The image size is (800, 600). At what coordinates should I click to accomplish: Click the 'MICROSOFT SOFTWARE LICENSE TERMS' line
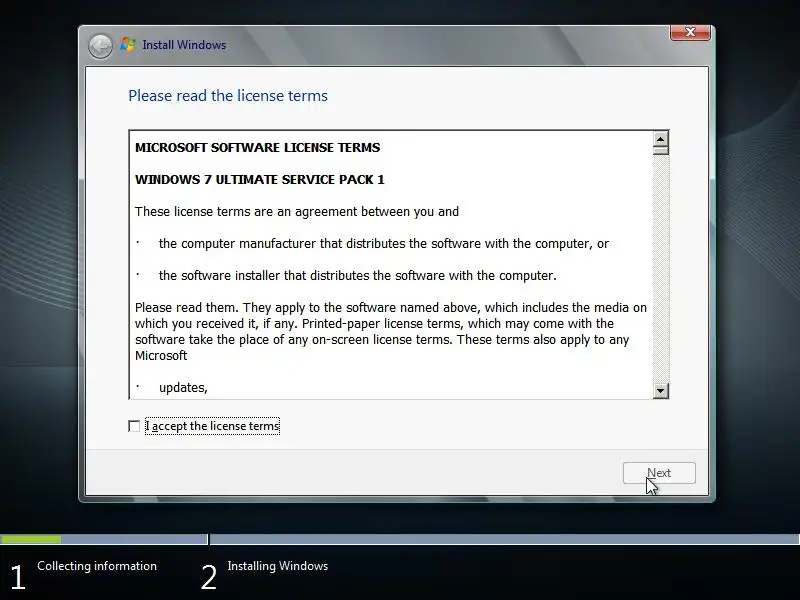tap(258, 147)
